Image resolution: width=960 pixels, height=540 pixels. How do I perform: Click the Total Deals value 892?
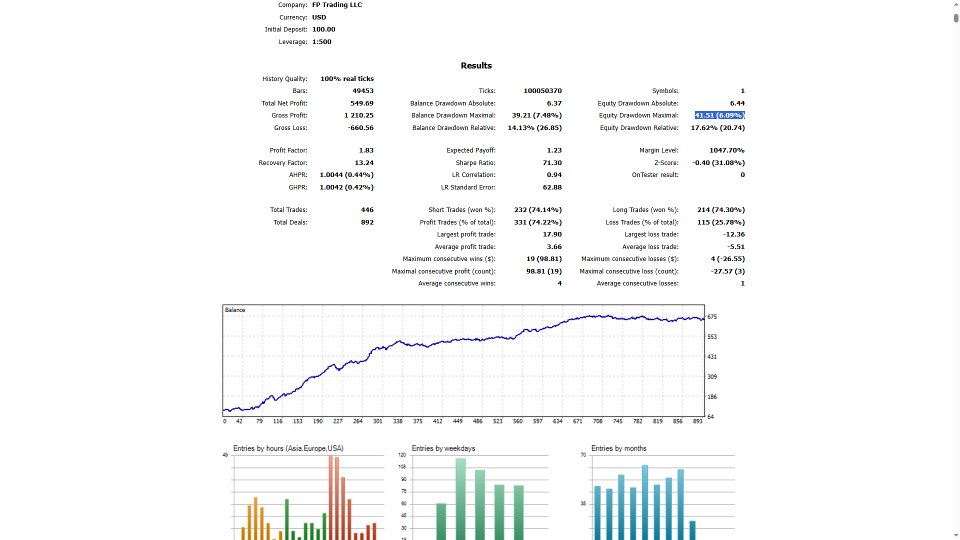point(367,223)
